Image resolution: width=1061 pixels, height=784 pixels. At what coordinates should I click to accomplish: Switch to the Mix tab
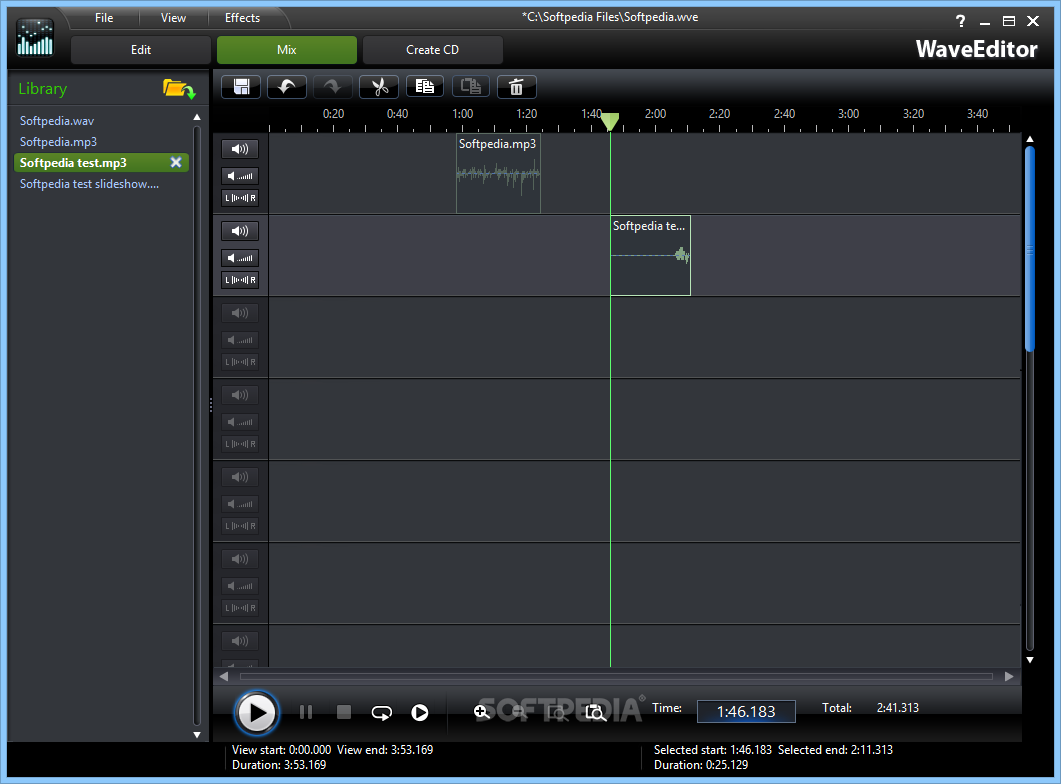click(287, 50)
